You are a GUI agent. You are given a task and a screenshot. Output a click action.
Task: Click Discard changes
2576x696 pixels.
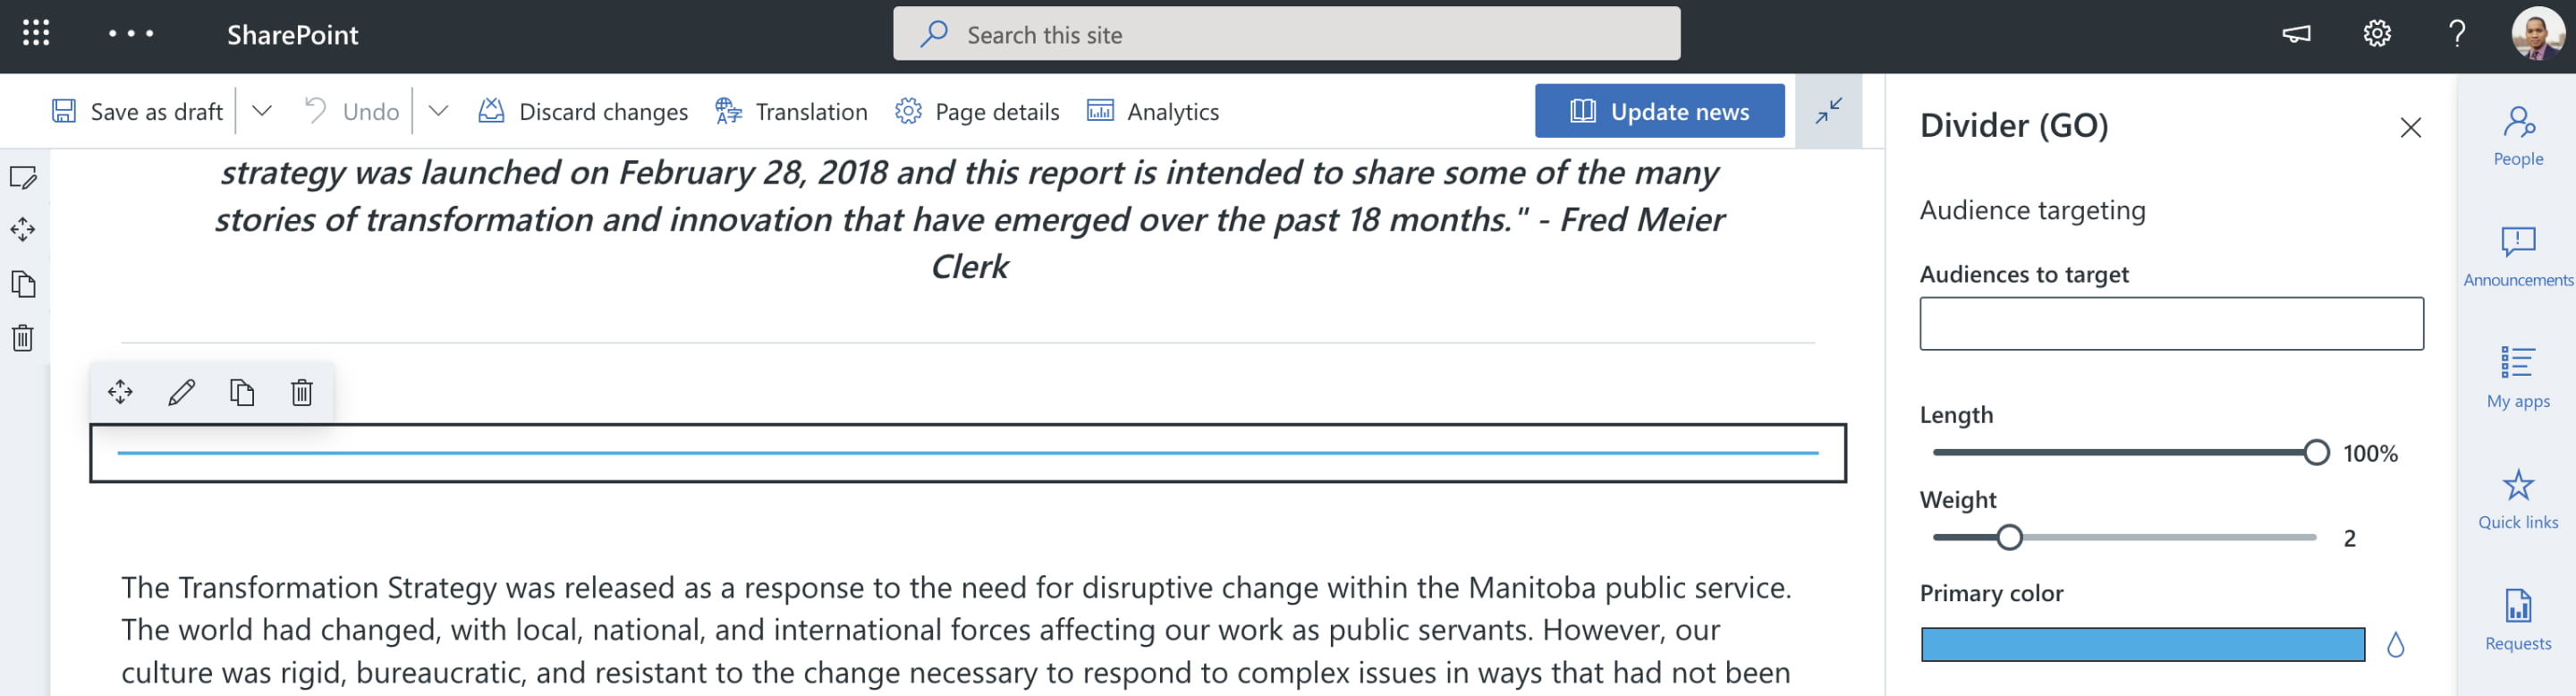click(x=583, y=111)
